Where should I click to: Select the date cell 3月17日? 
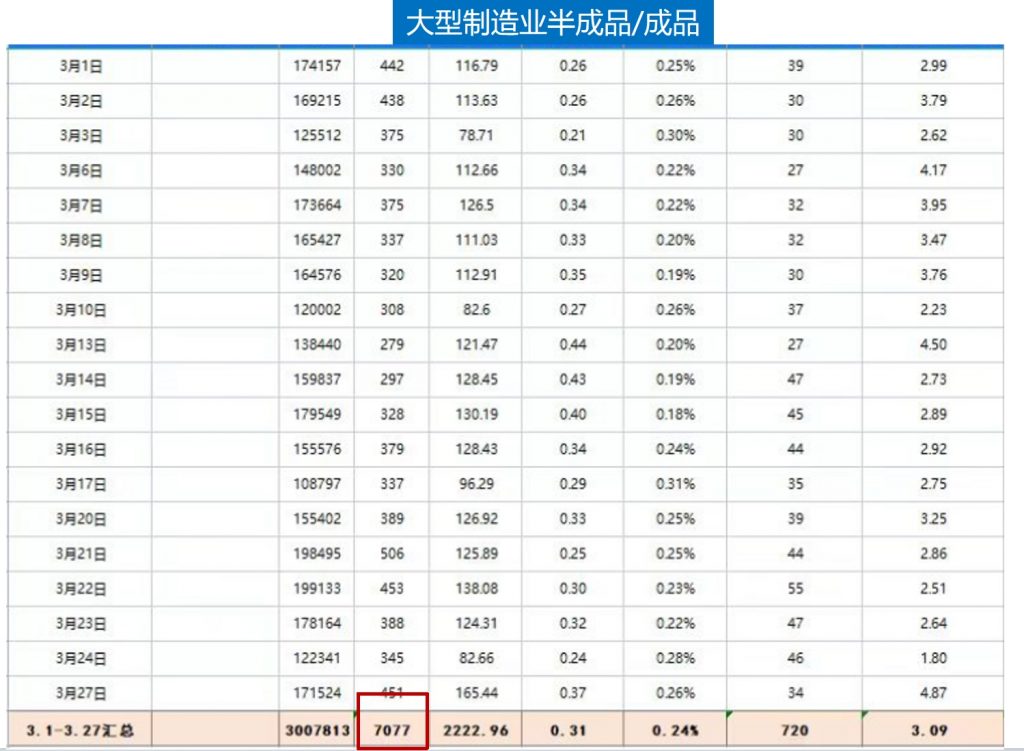pyautogui.click(x=81, y=484)
